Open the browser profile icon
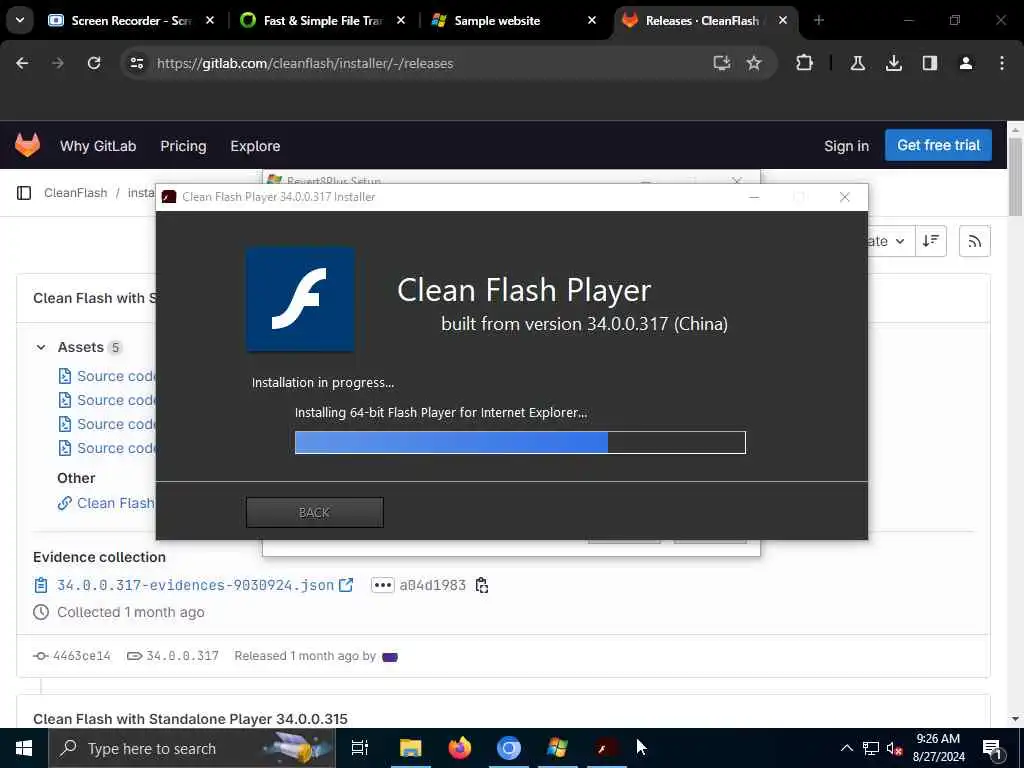The height and width of the screenshot is (768, 1024). 966,63
